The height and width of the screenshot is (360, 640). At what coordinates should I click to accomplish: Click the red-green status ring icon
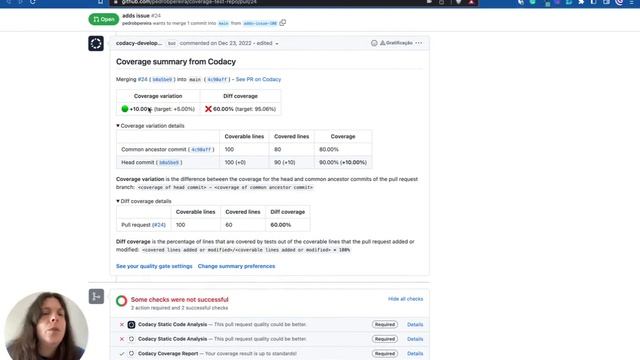(122, 301)
